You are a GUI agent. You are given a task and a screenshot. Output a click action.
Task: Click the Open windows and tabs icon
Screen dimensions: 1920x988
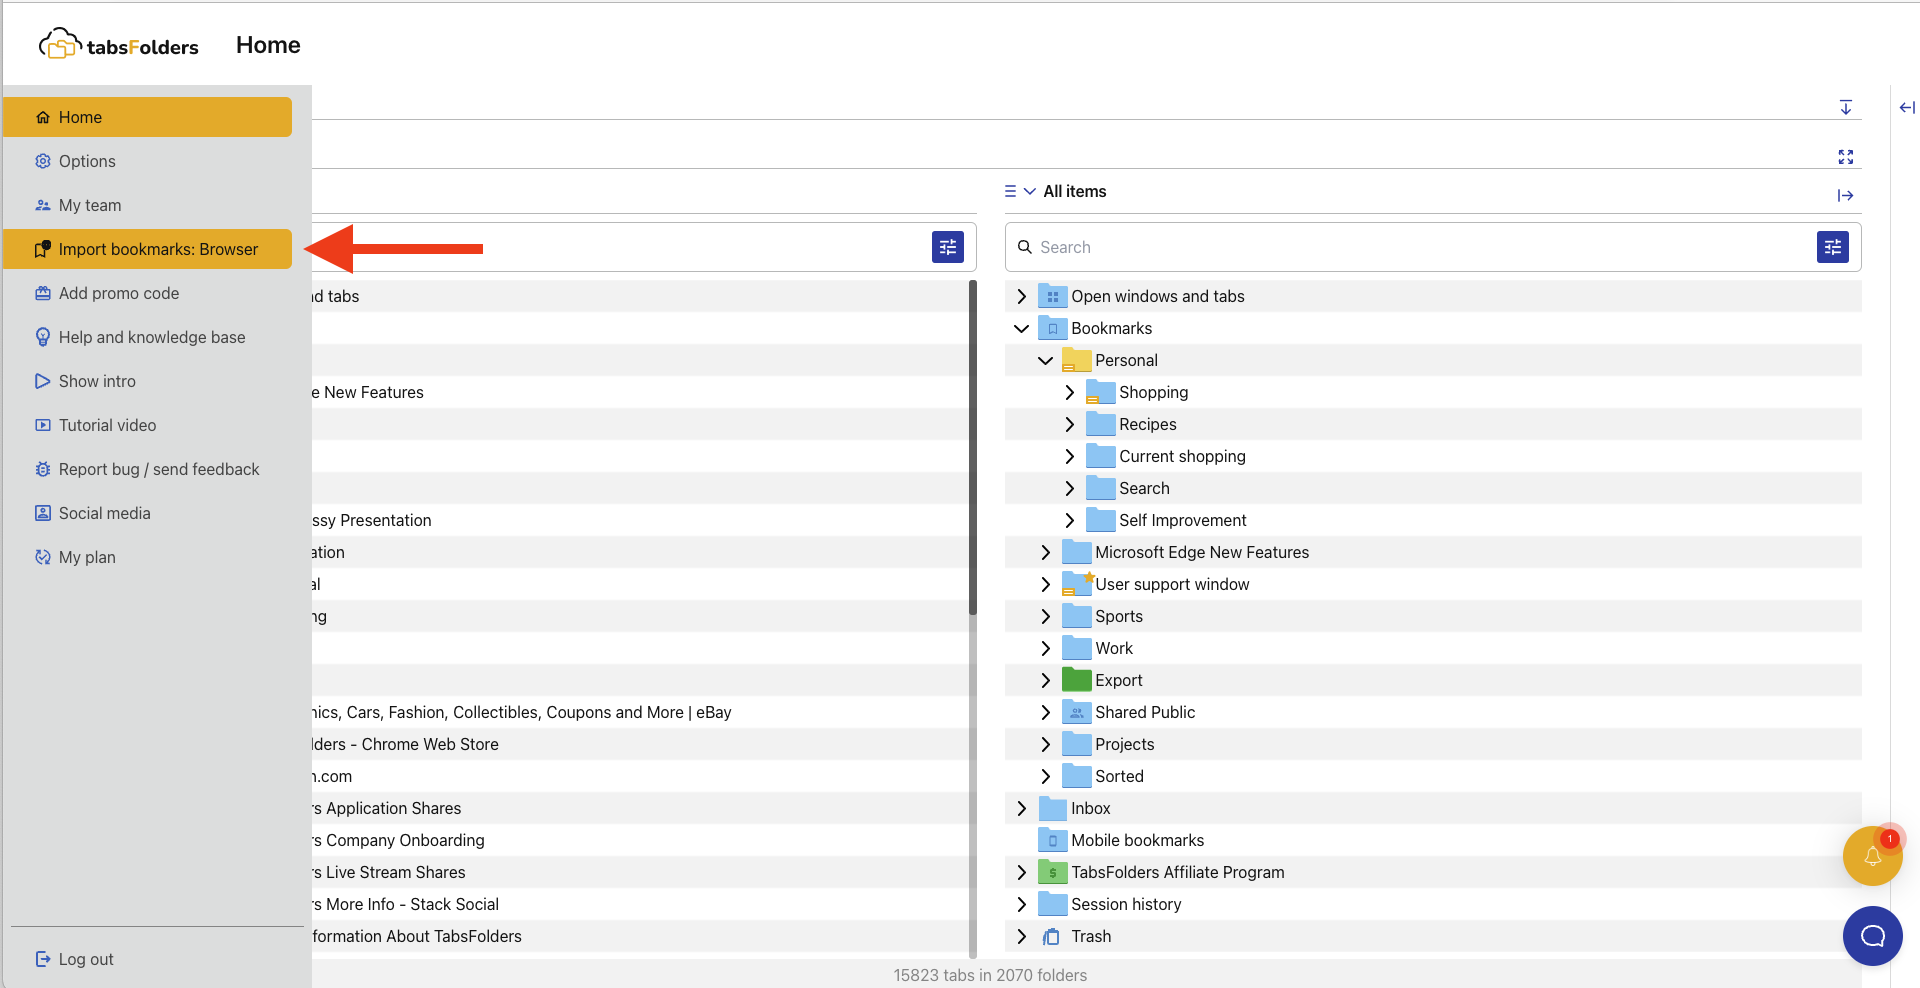click(x=1052, y=296)
